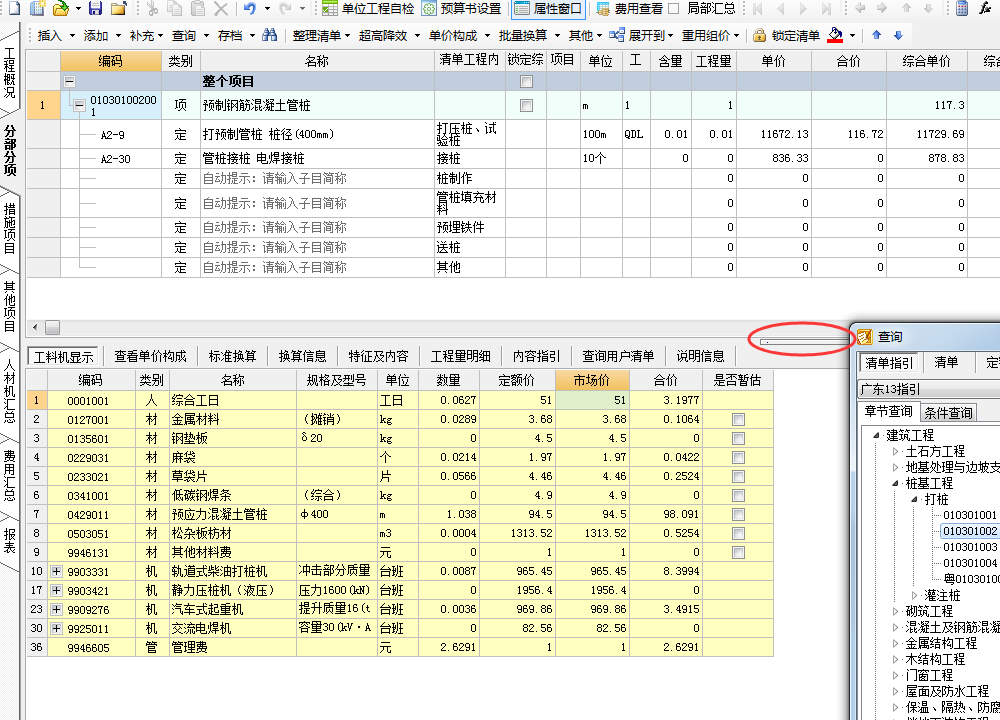Toggle the 局部汇总 checkbox
Image resolution: width=1000 pixels, height=720 pixels.
pyautogui.click(x=673, y=8)
